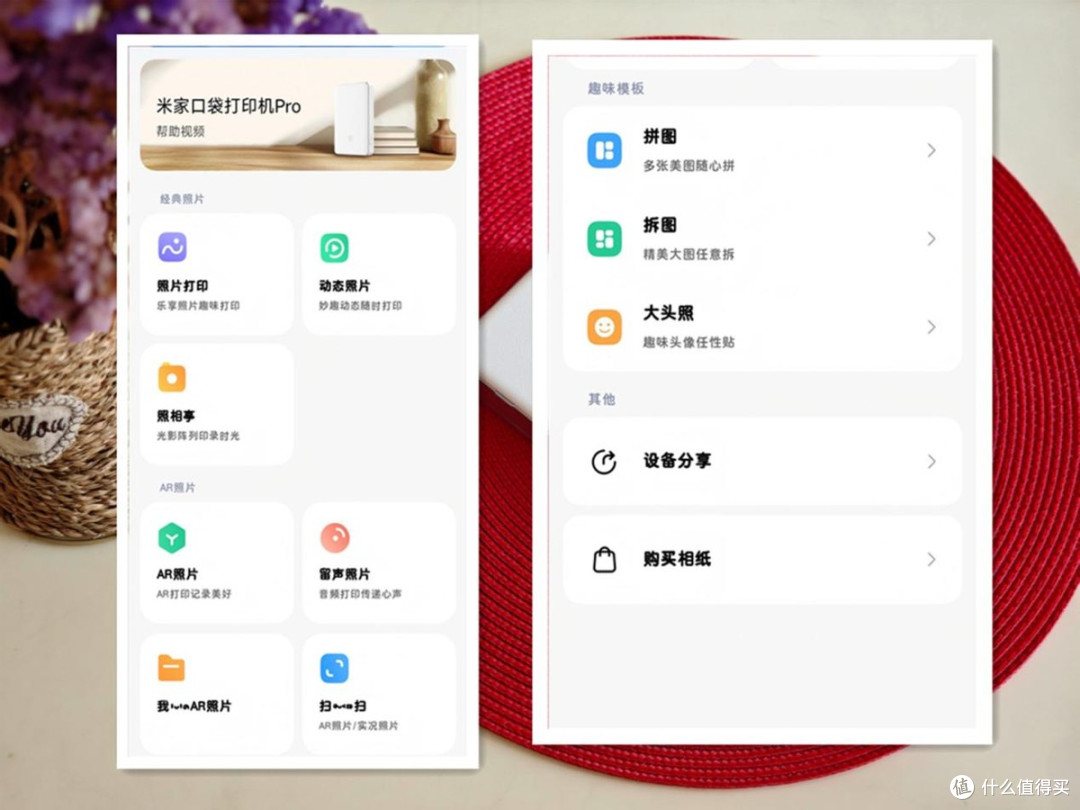Viewport: 1080px width, 810px height.
Task: Open 购买相纸 buy paper label
Action: (x=677, y=559)
